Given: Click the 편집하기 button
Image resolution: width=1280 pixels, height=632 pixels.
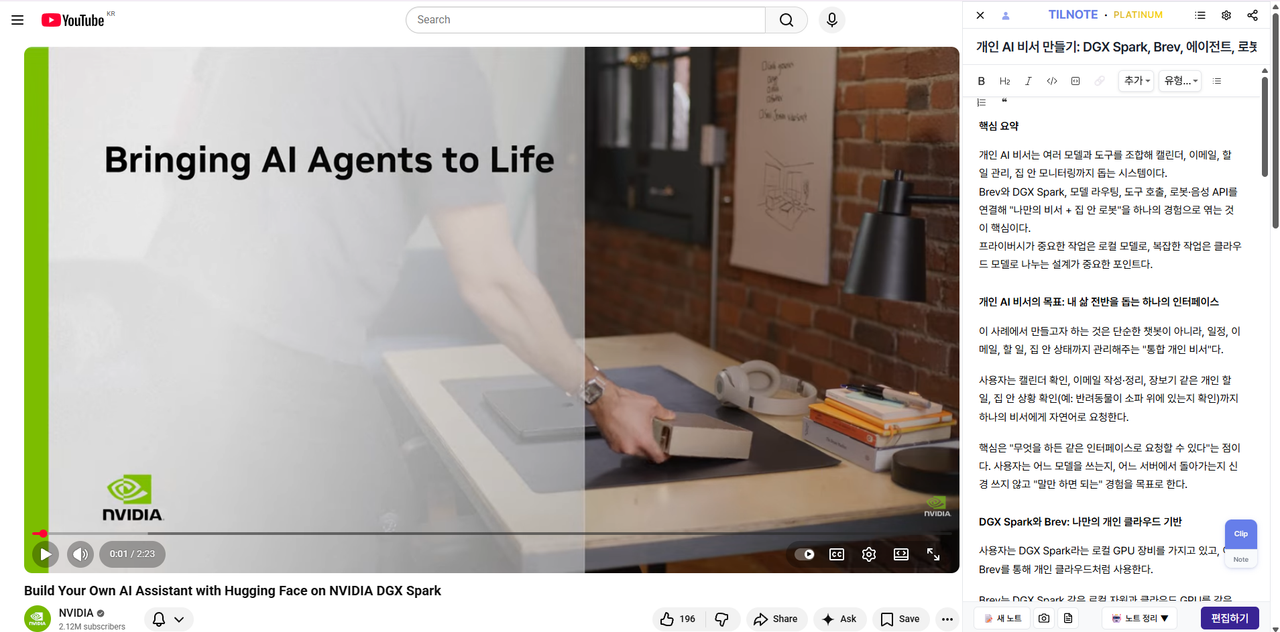Looking at the screenshot, I should (1229, 618).
